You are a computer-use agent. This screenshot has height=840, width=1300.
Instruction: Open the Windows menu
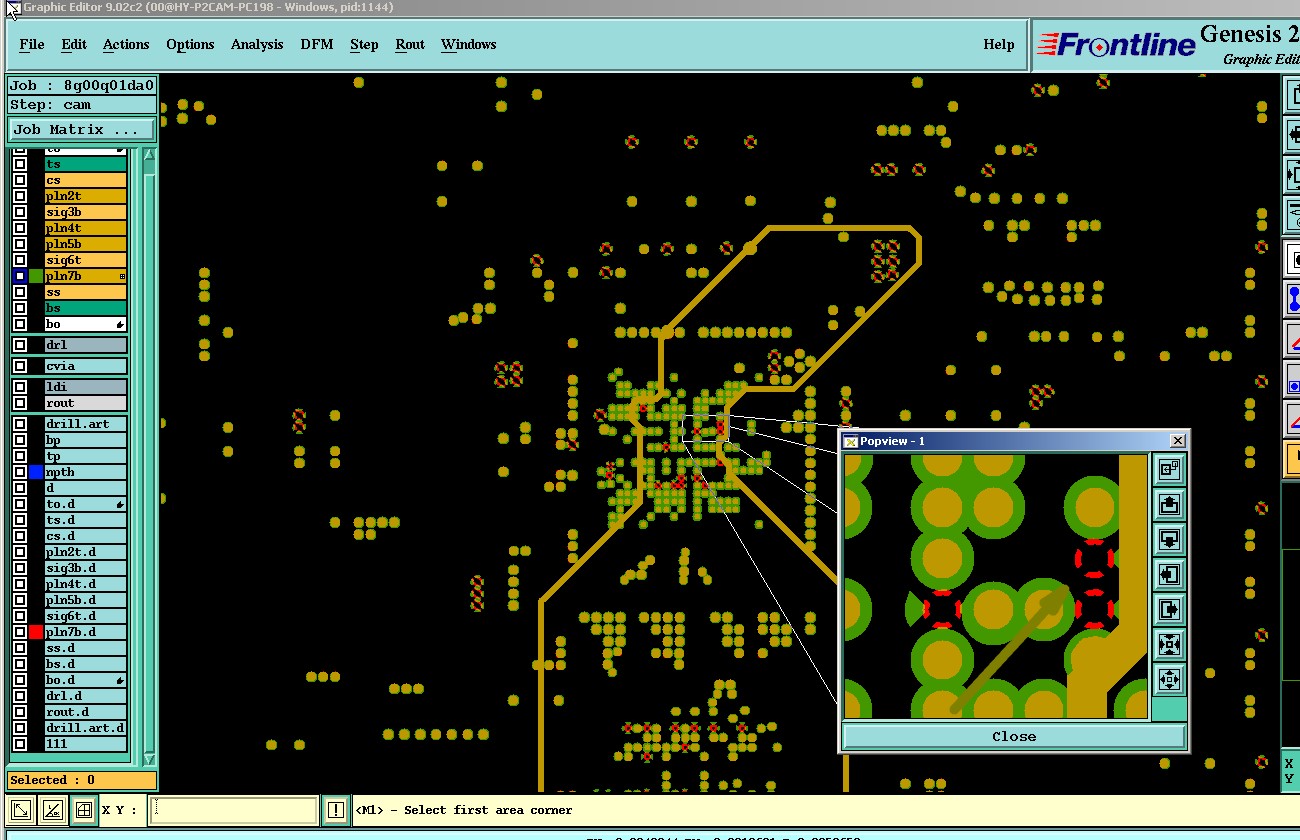click(x=469, y=44)
